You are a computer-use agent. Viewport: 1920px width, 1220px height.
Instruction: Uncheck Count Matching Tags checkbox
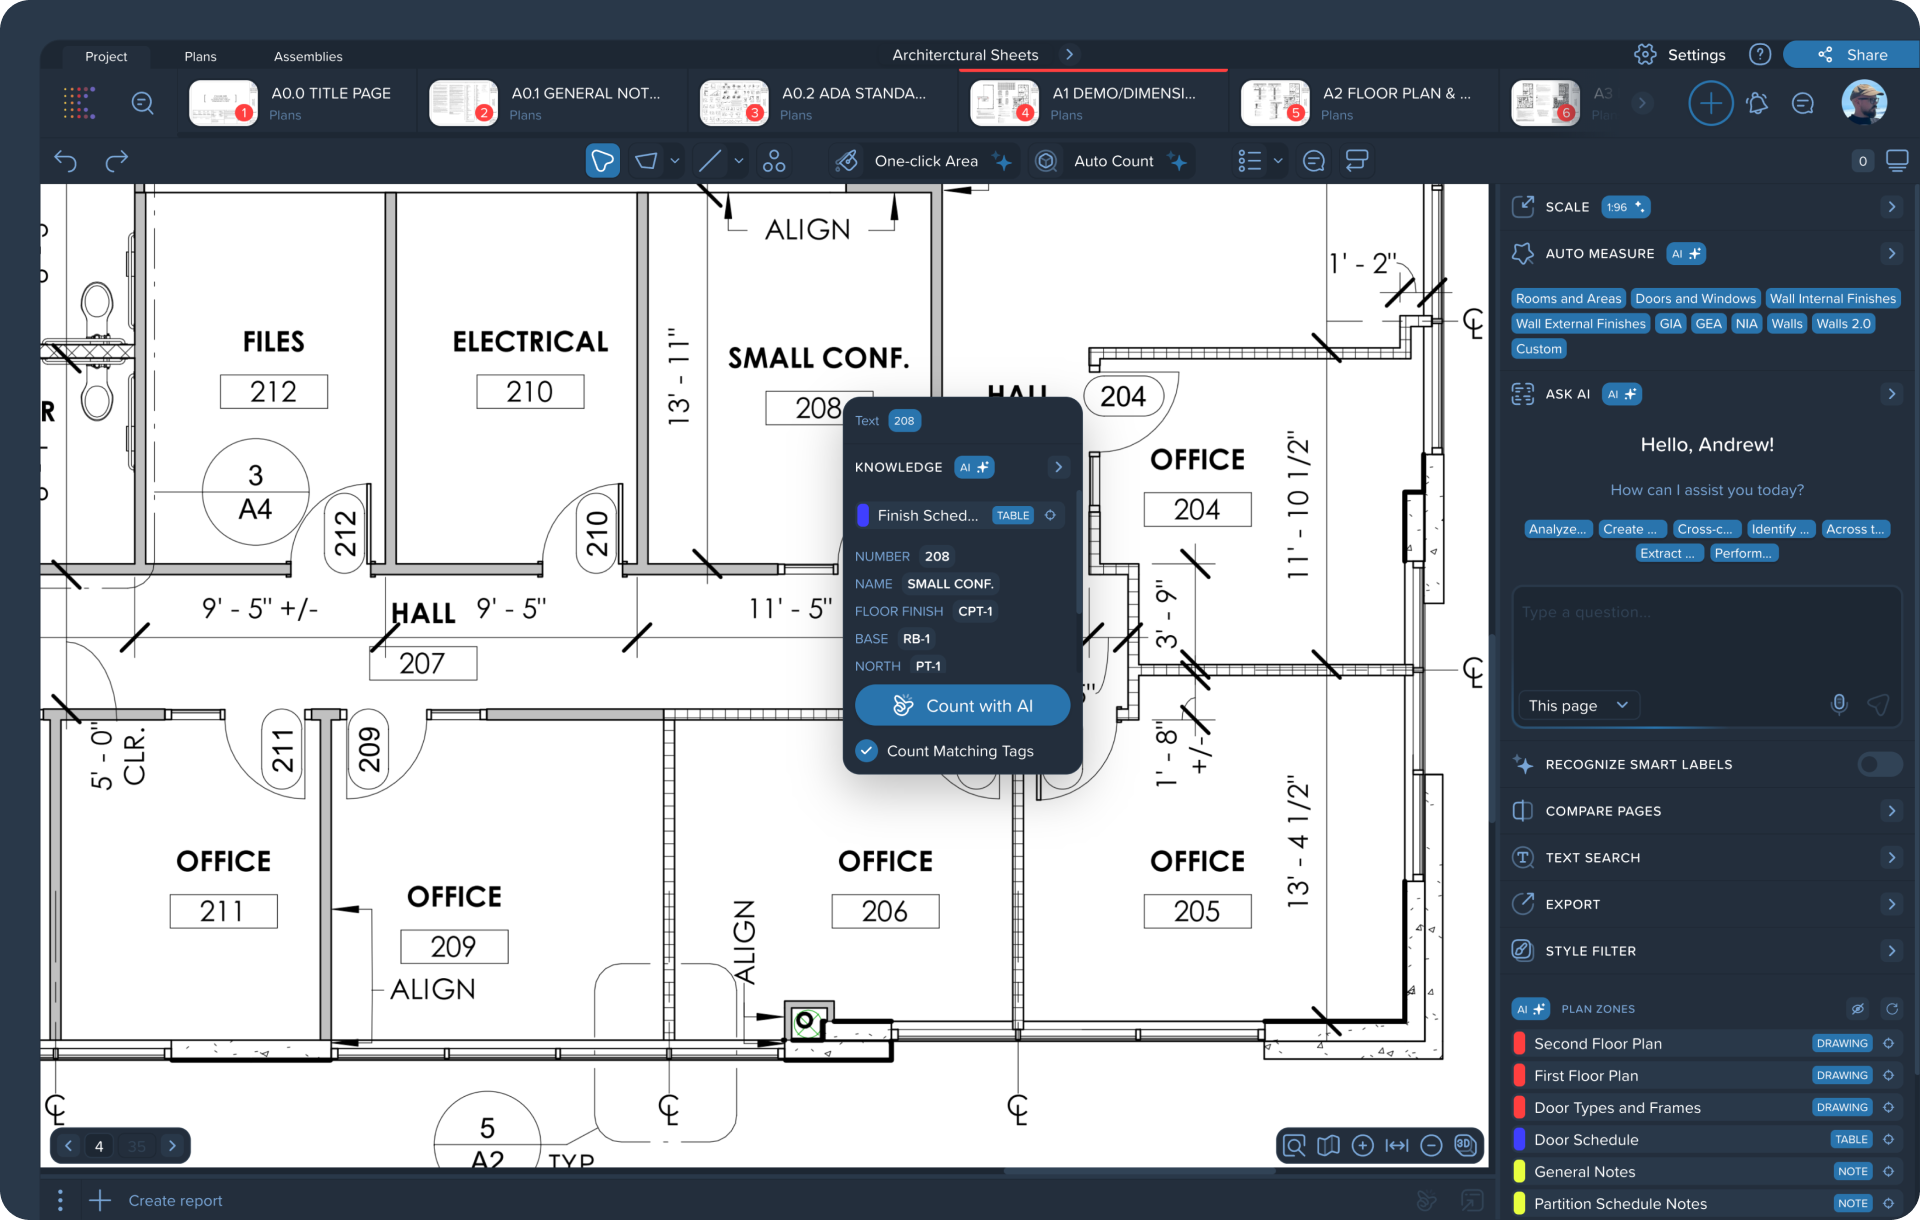867,750
